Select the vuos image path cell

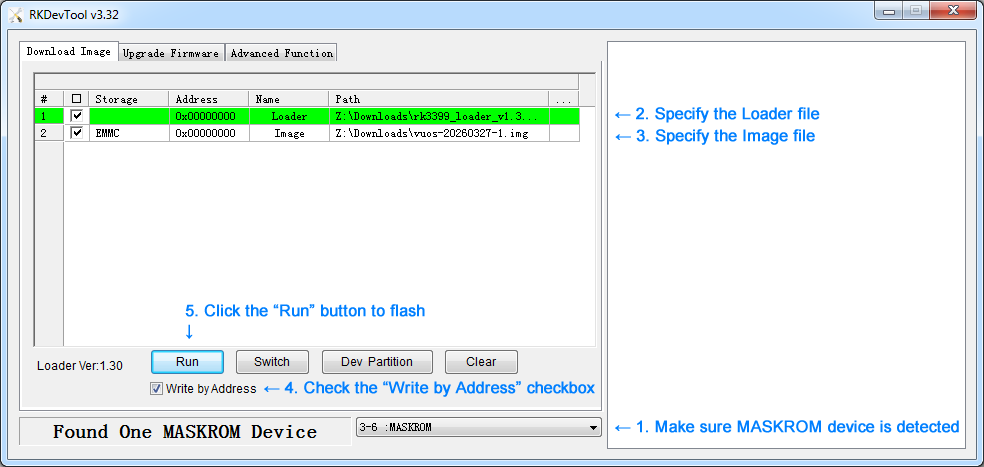click(x=438, y=133)
